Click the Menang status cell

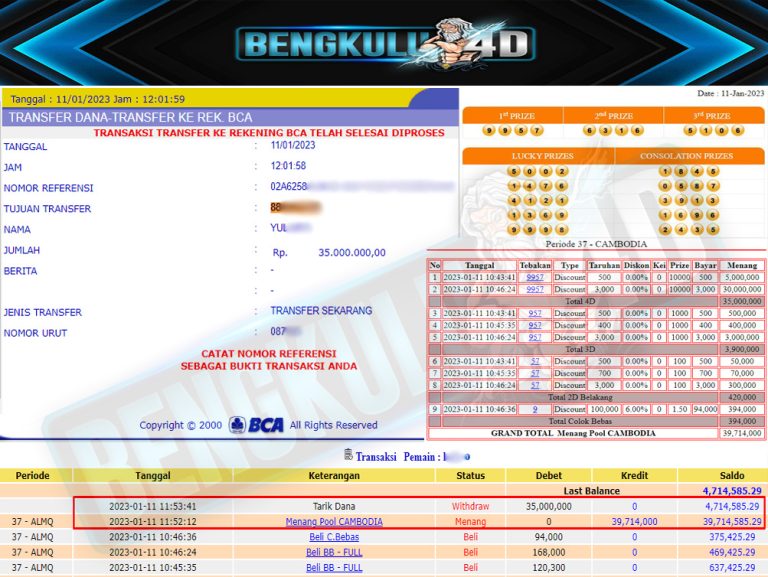pyautogui.click(x=470, y=522)
